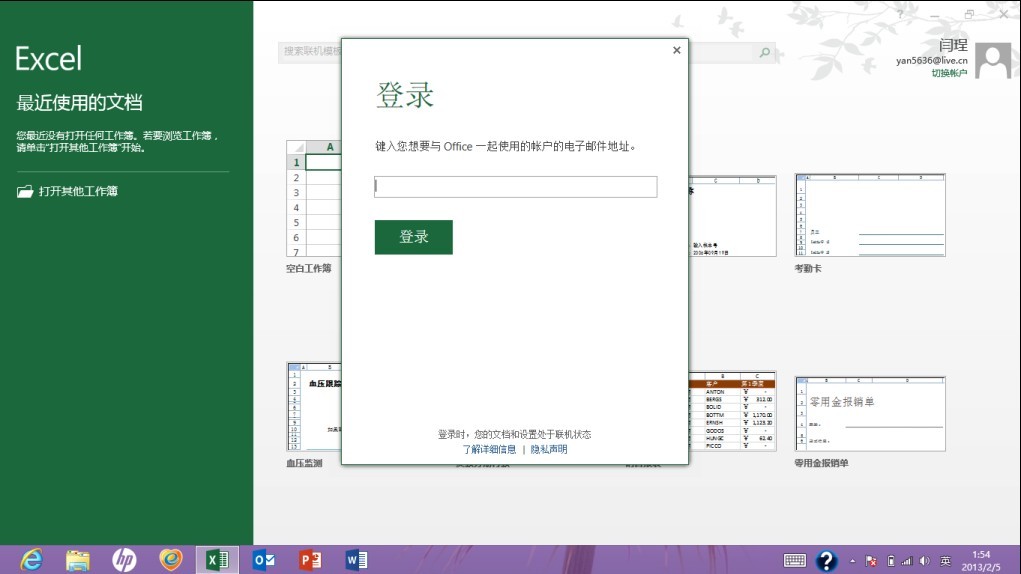Click the Excel taskbar icon

(x=217, y=560)
